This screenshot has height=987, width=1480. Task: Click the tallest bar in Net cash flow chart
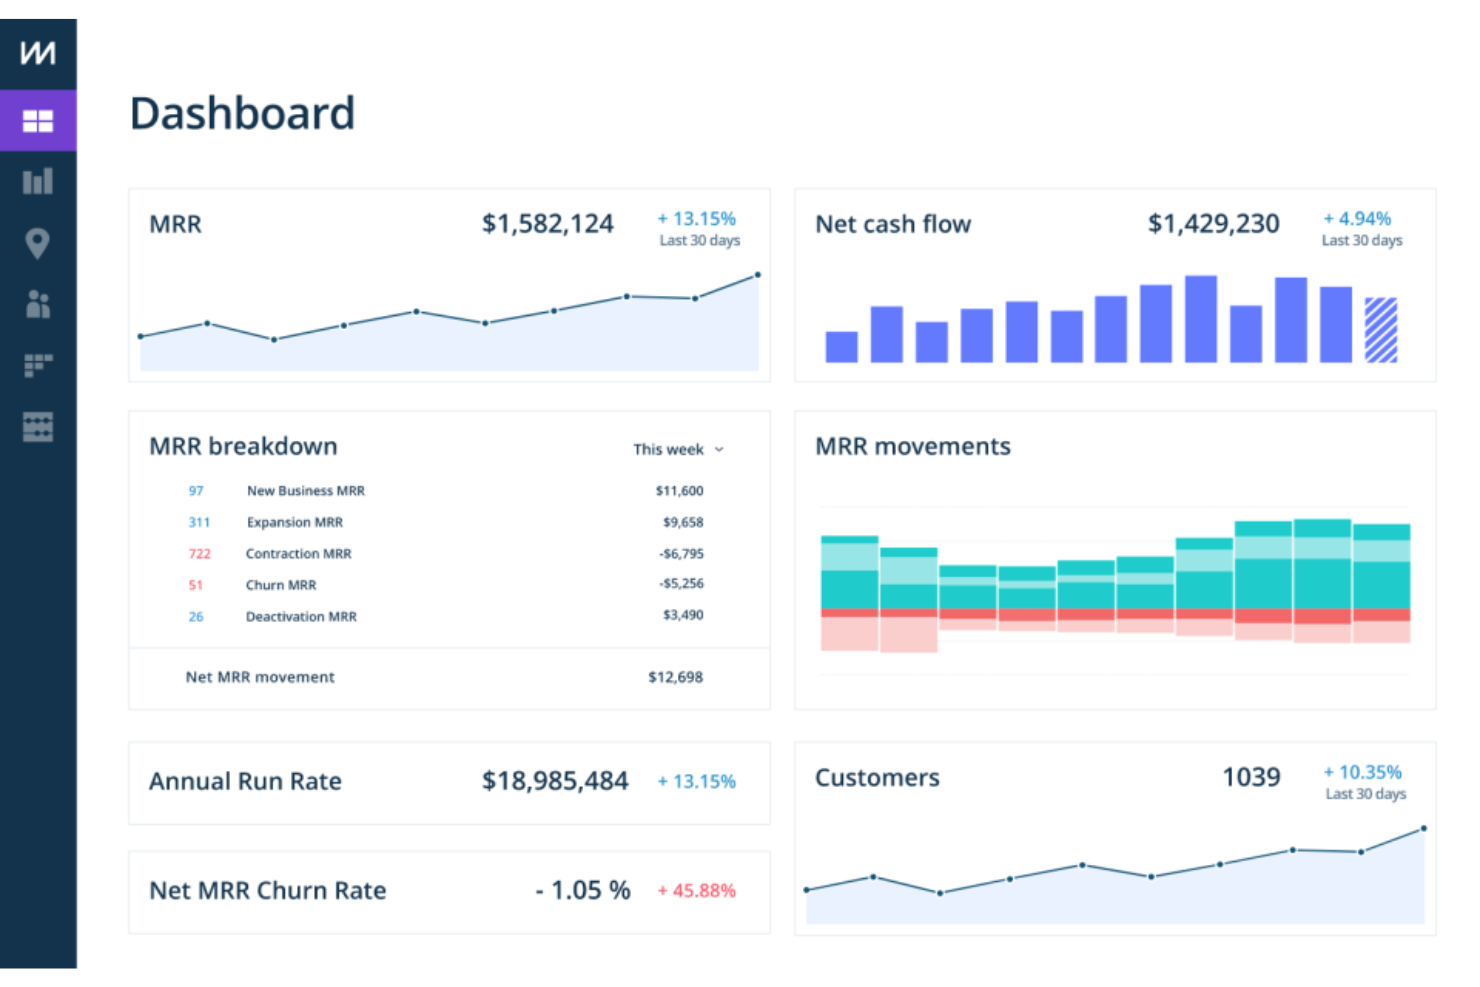(x=1201, y=318)
